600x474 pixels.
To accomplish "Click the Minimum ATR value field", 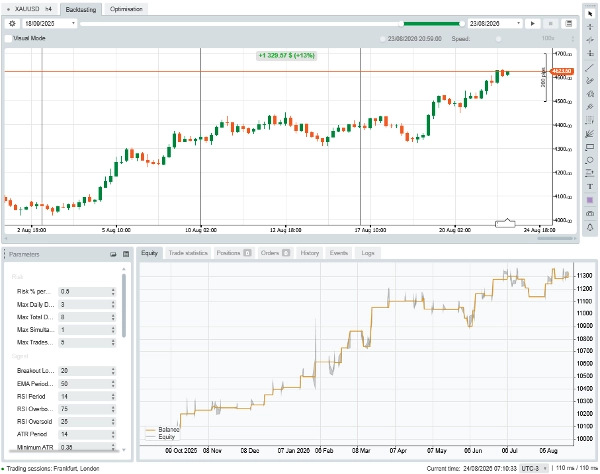I will [x=85, y=447].
